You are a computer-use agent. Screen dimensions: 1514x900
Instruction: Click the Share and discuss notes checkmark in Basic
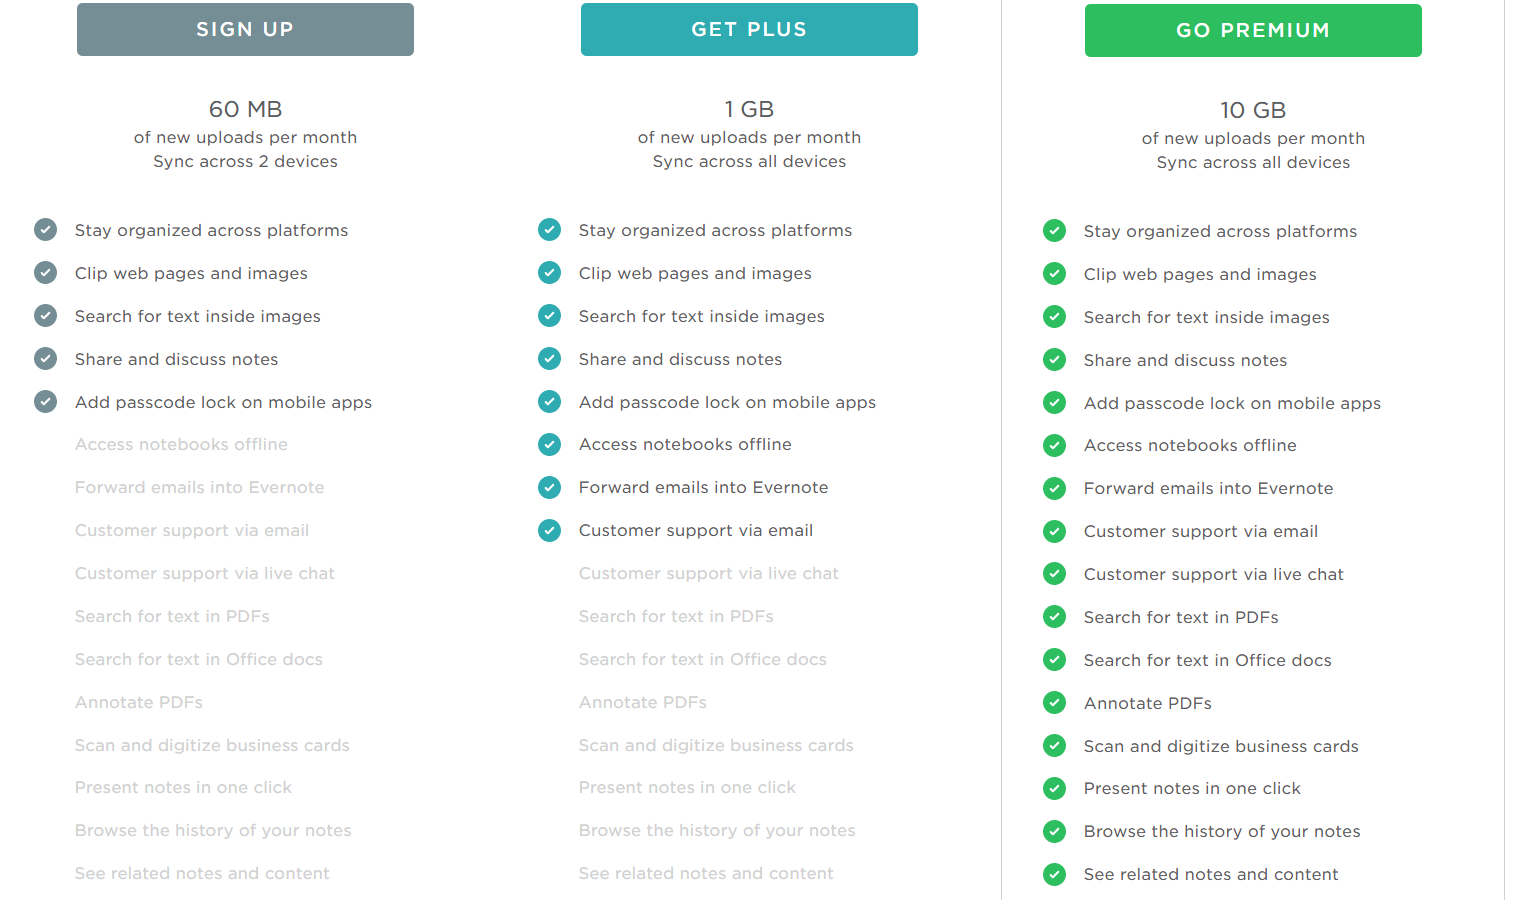(x=45, y=358)
